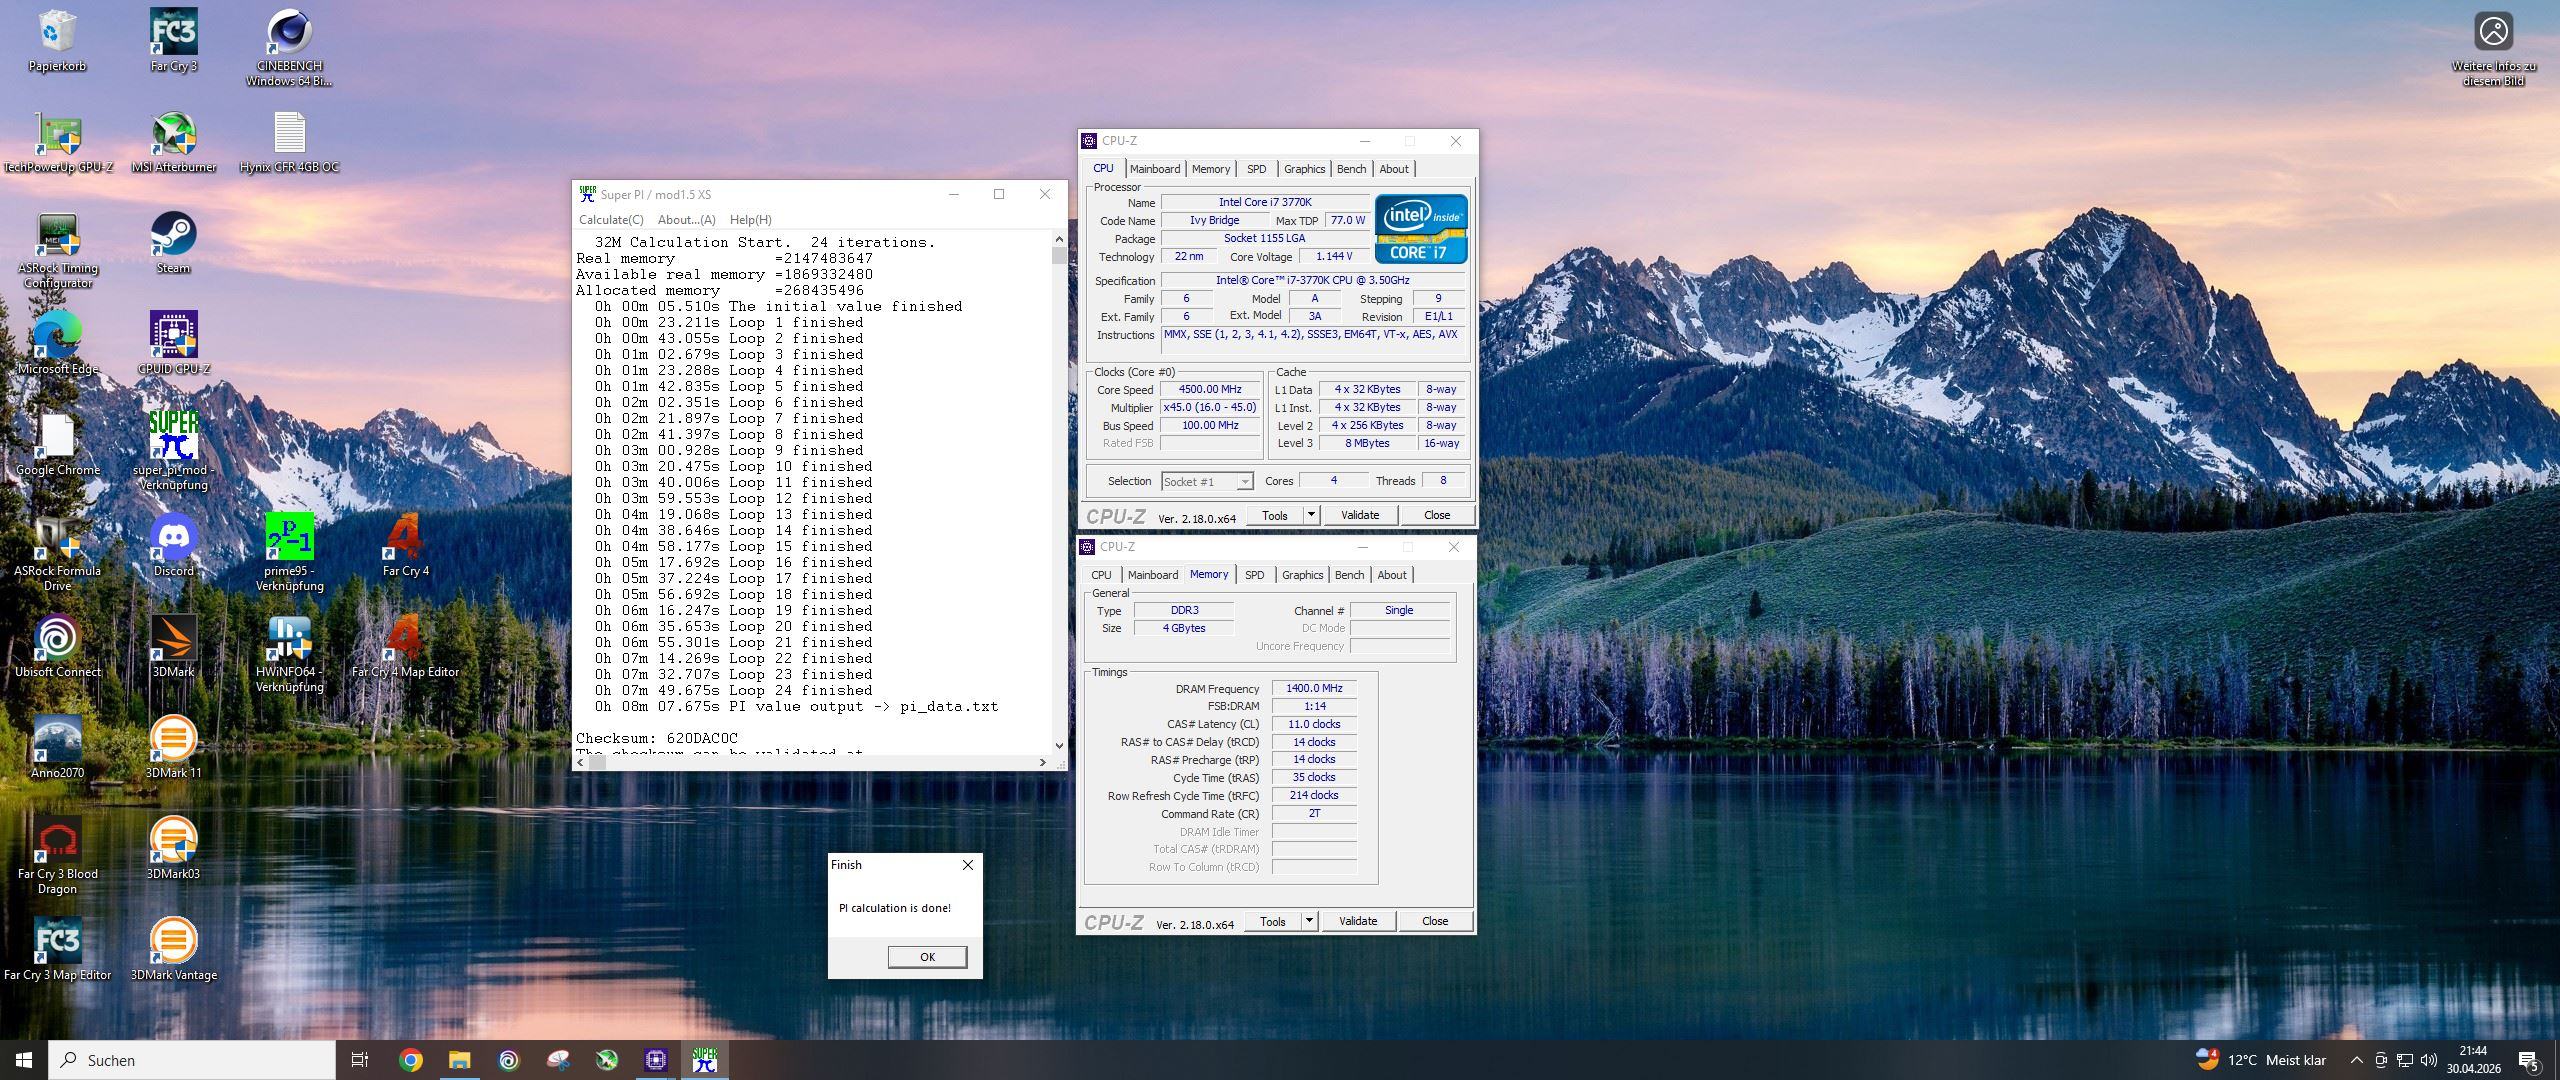Click Tools button in lower CPU-Z window
This screenshot has height=1080, width=2560.
pyautogui.click(x=1272, y=921)
